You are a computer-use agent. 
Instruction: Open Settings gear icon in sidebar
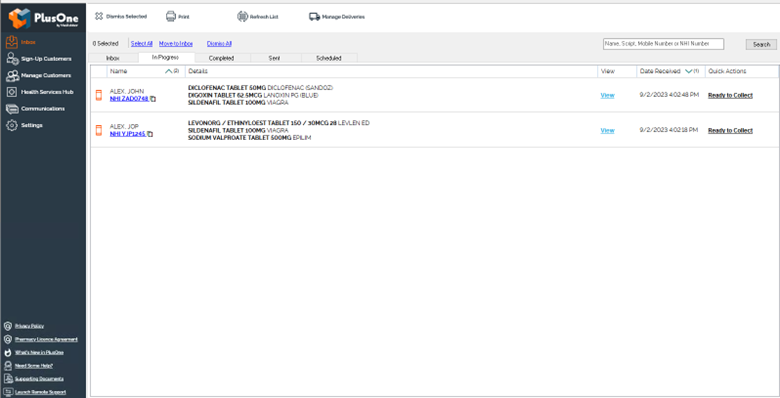click(12, 125)
